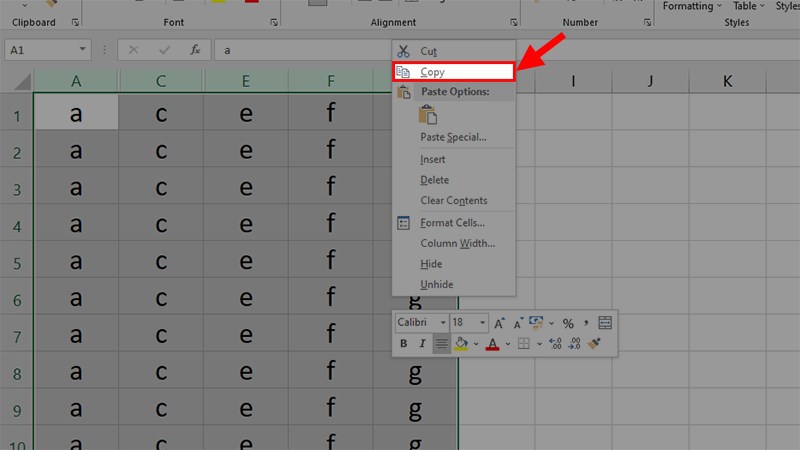Click the Format Cells icon in context menu

click(404, 223)
